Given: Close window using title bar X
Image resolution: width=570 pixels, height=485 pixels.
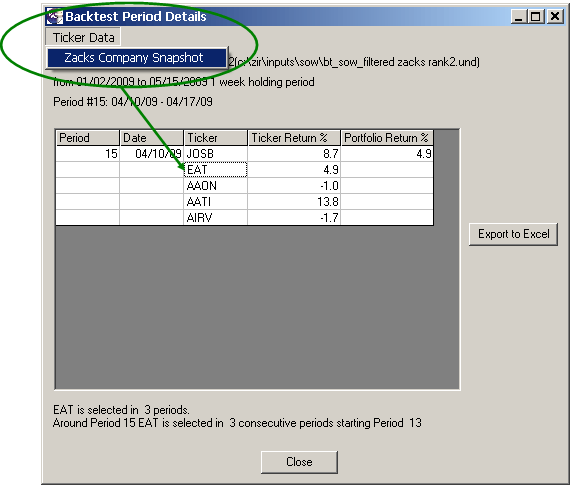Looking at the screenshot, I should coord(555,16).
